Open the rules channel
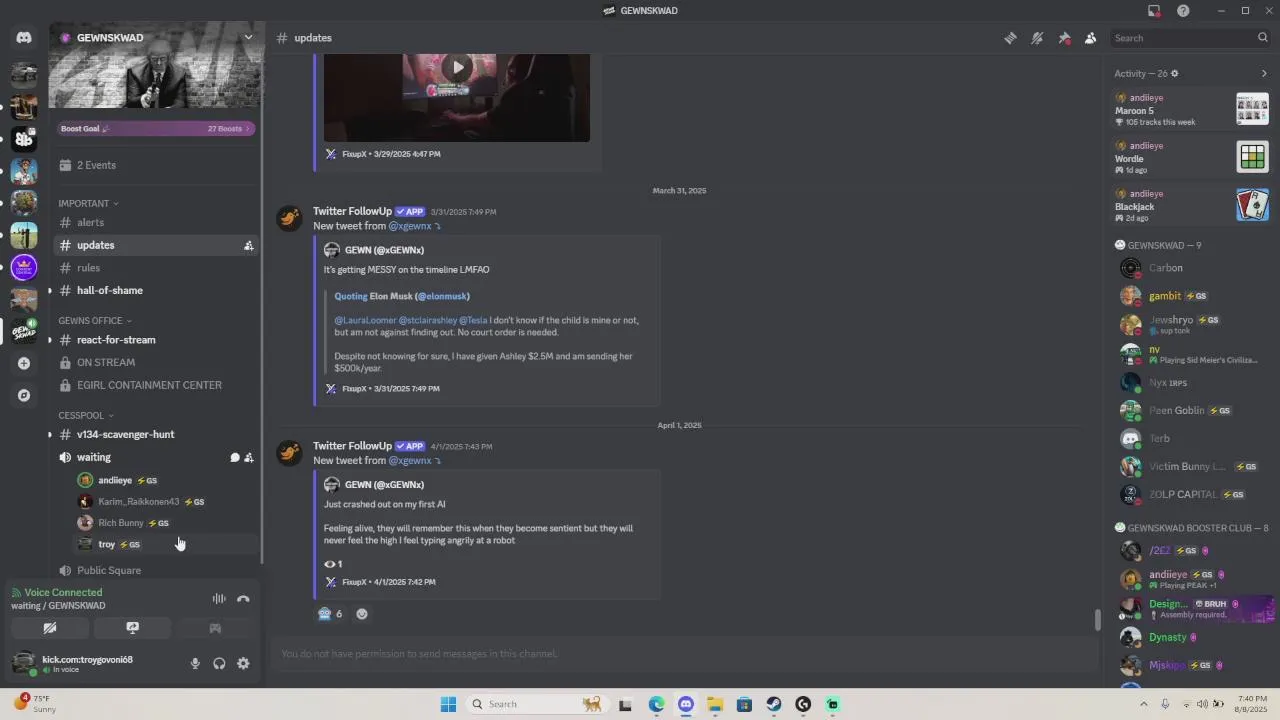Viewport: 1280px width, 720px height. click(156, 268)
